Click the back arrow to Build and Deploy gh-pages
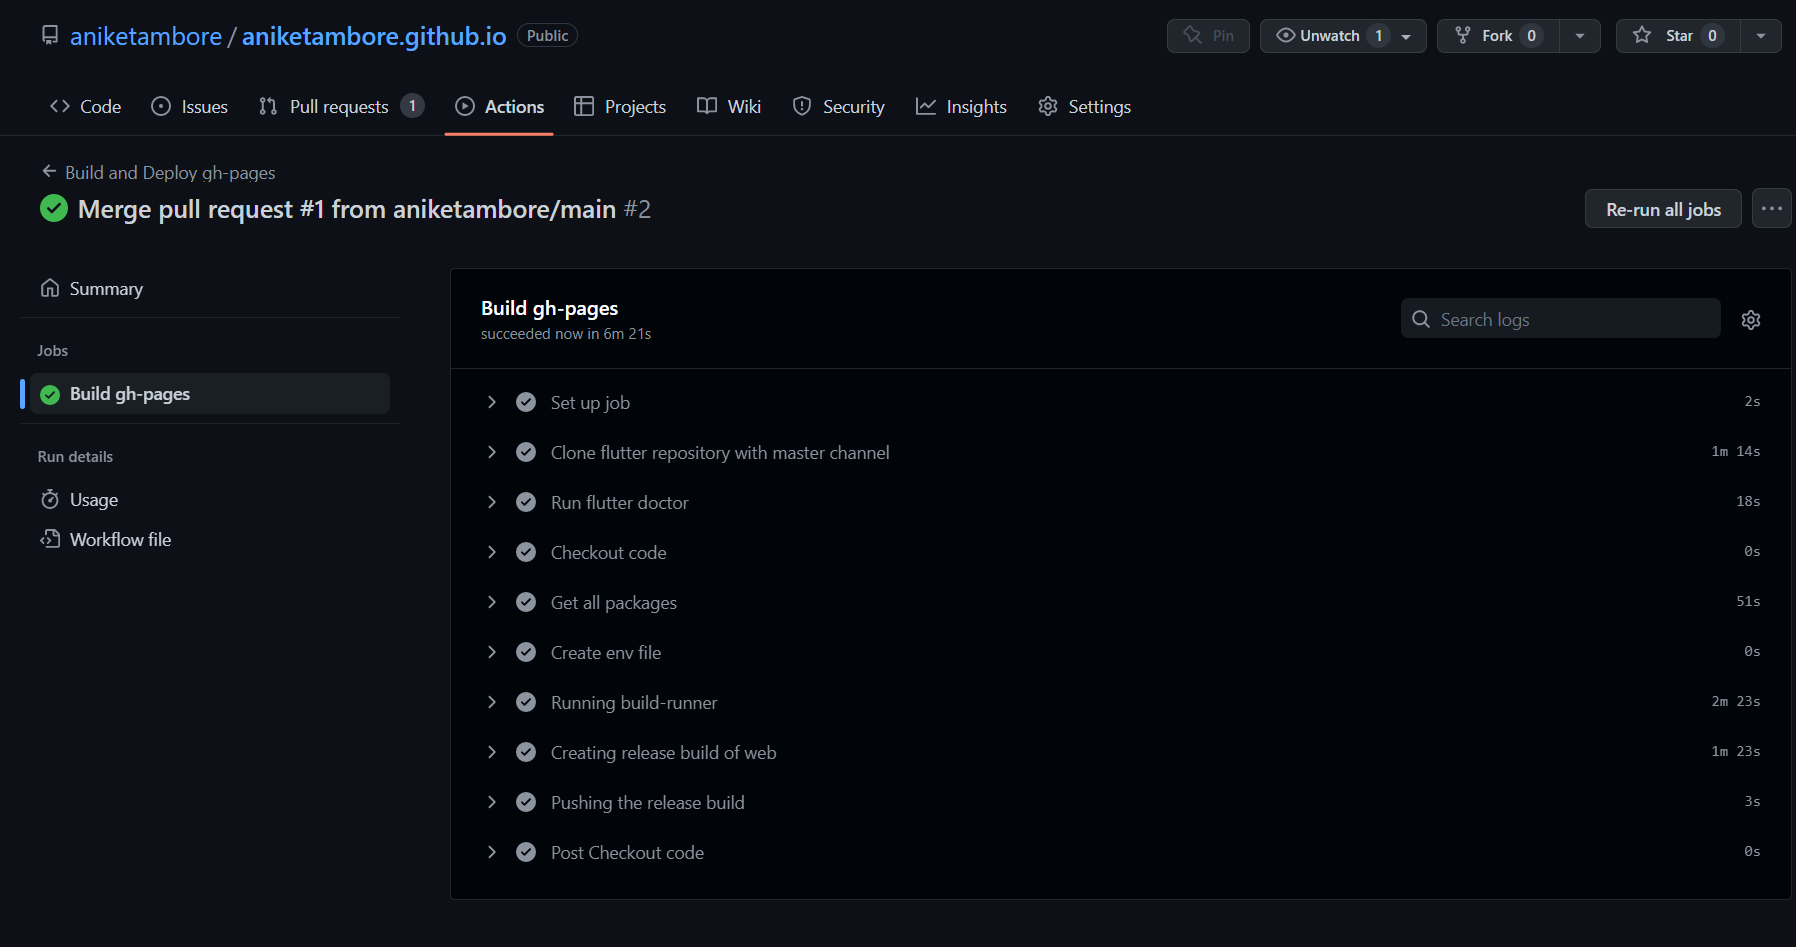The width and height of the screenshot is (1796, 947). click(x=49, y=171)
